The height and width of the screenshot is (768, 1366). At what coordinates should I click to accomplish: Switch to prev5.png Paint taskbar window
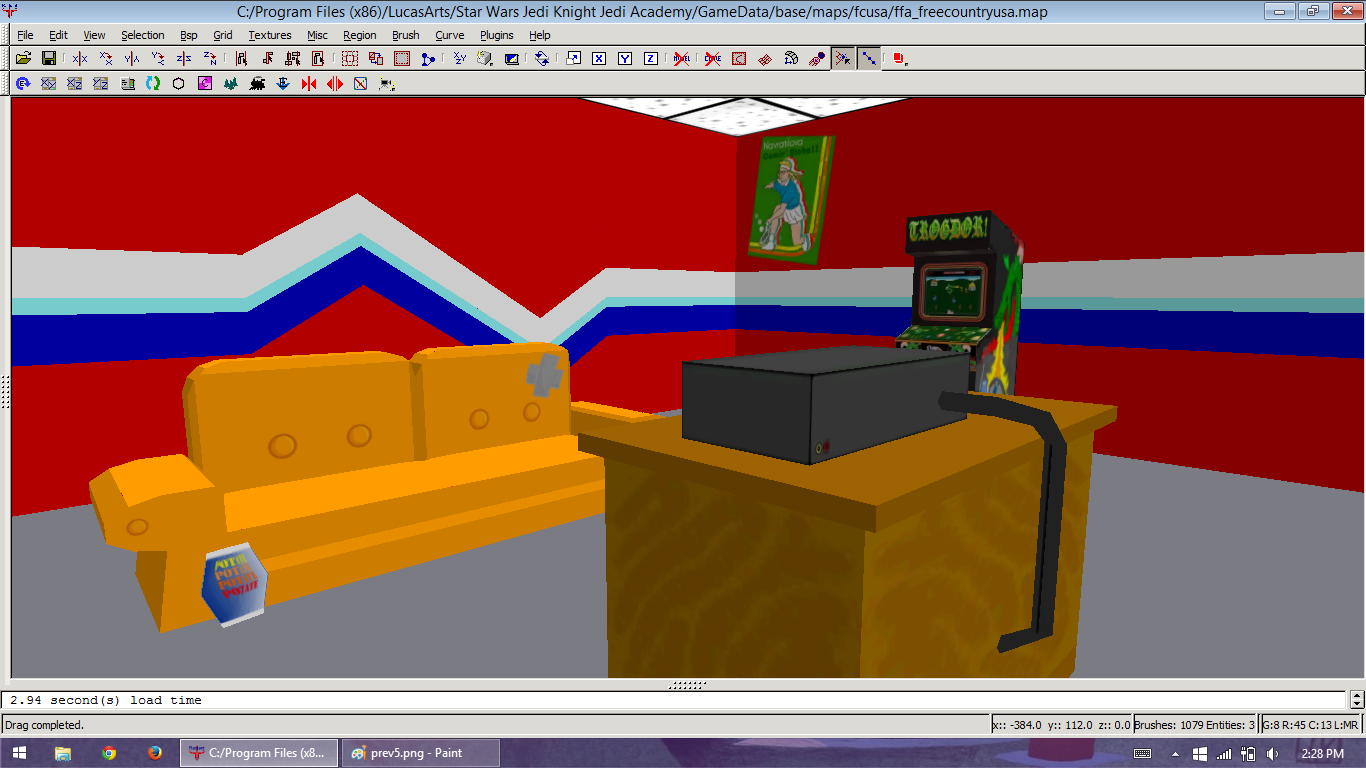click(x=420, y=753)
